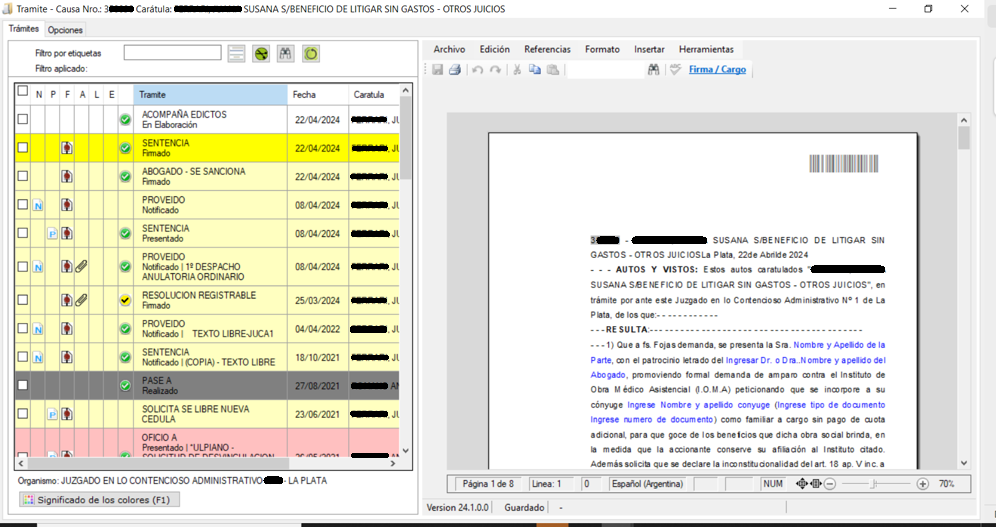Open the attachment paperclip on RESOLUCION REGISTRABLE row
Image resolution: width=996 pixels, height=527 pixels.
click(81, 300)
